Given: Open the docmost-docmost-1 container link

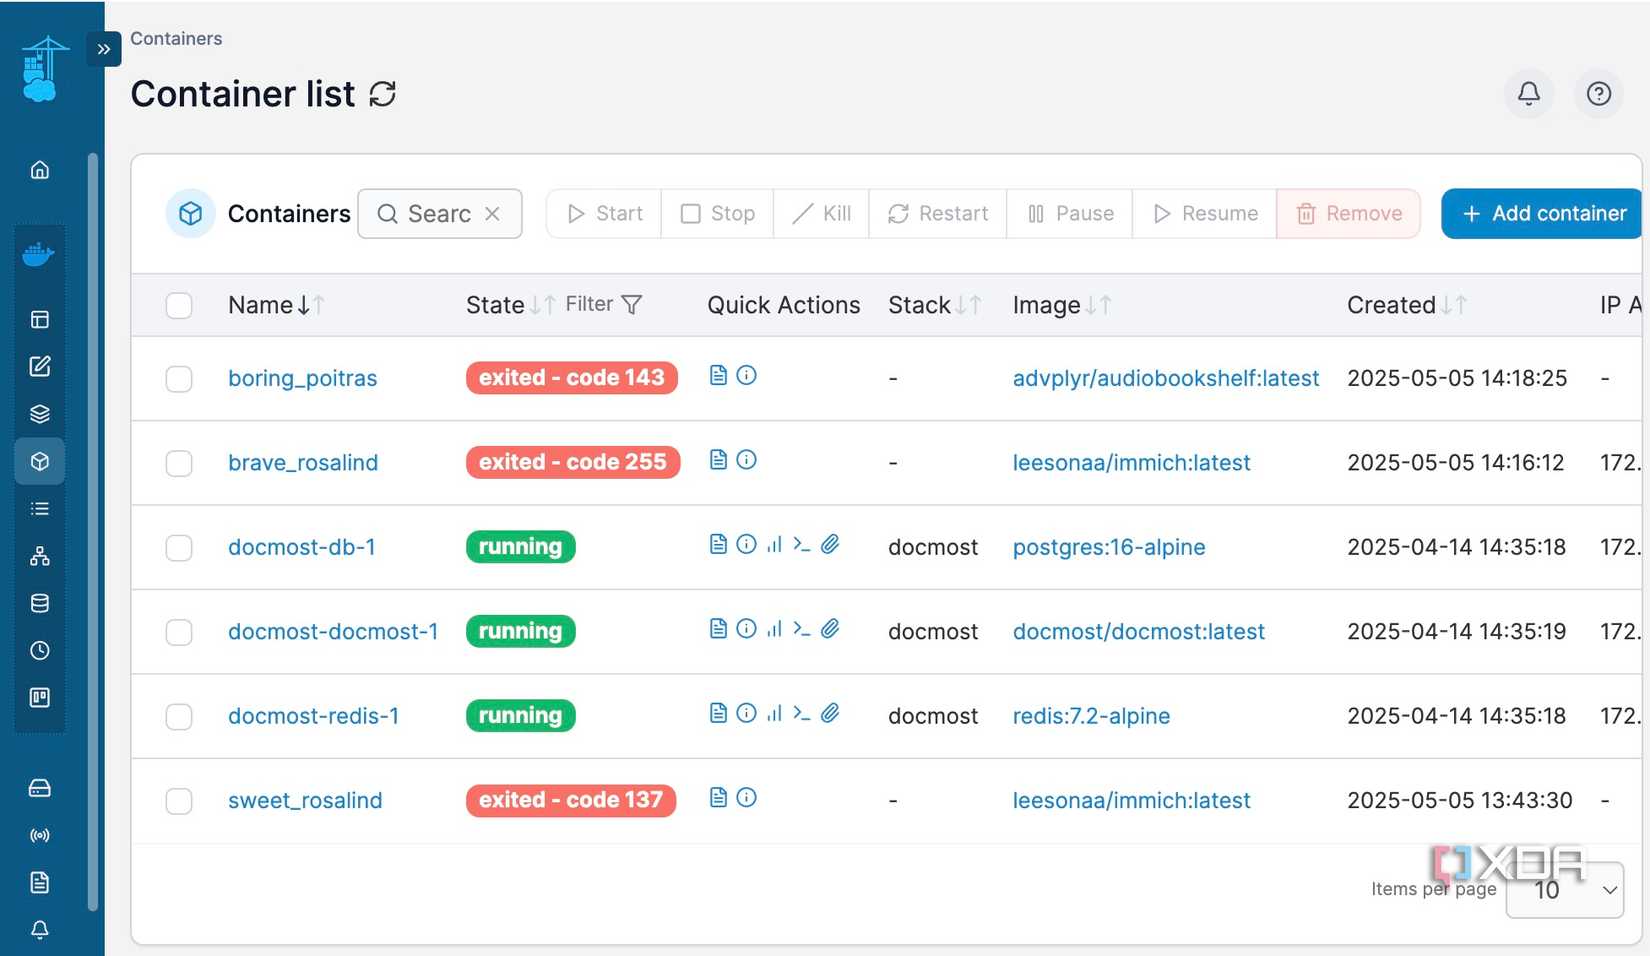Looking at the screenshot, I should (x=333, y=632).
